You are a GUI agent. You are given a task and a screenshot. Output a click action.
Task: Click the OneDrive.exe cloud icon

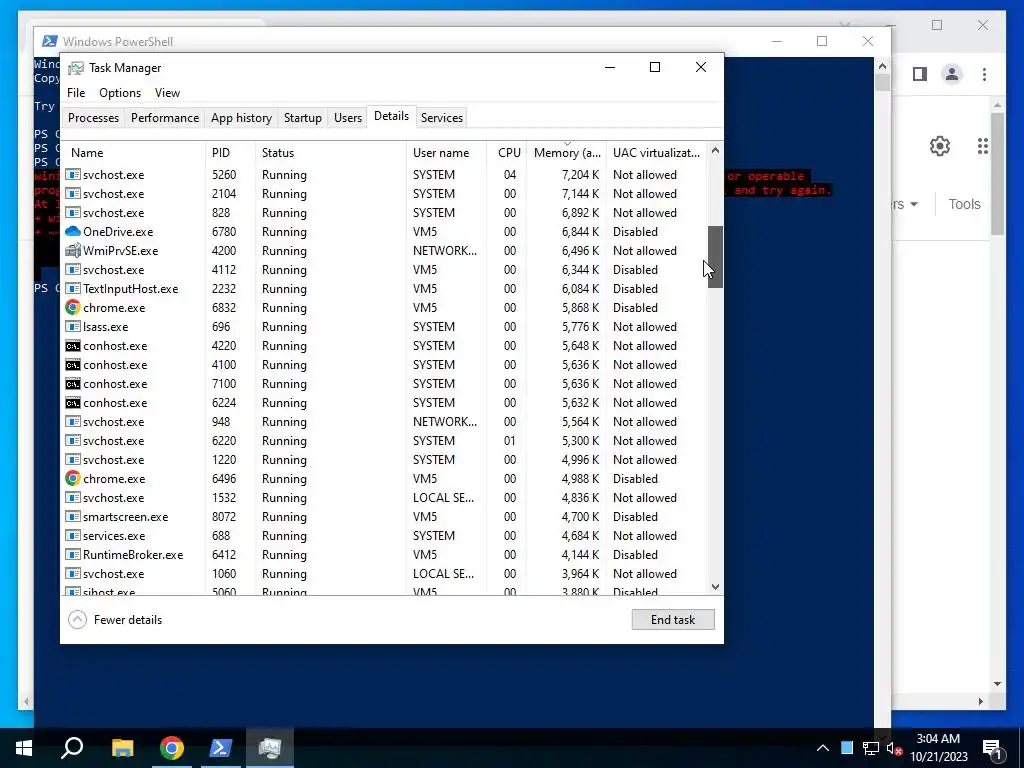click(x=73, y=232)
